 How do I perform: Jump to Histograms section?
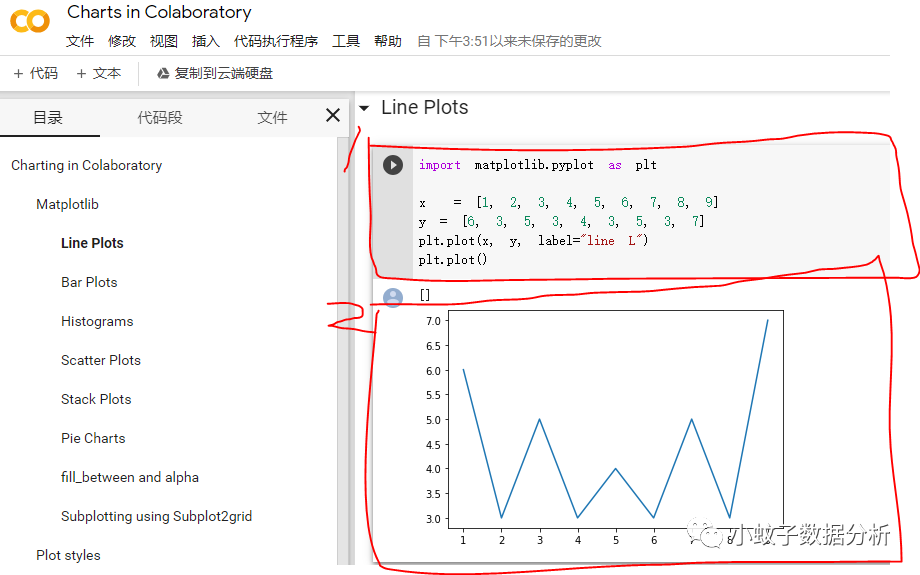pos(97,321)
